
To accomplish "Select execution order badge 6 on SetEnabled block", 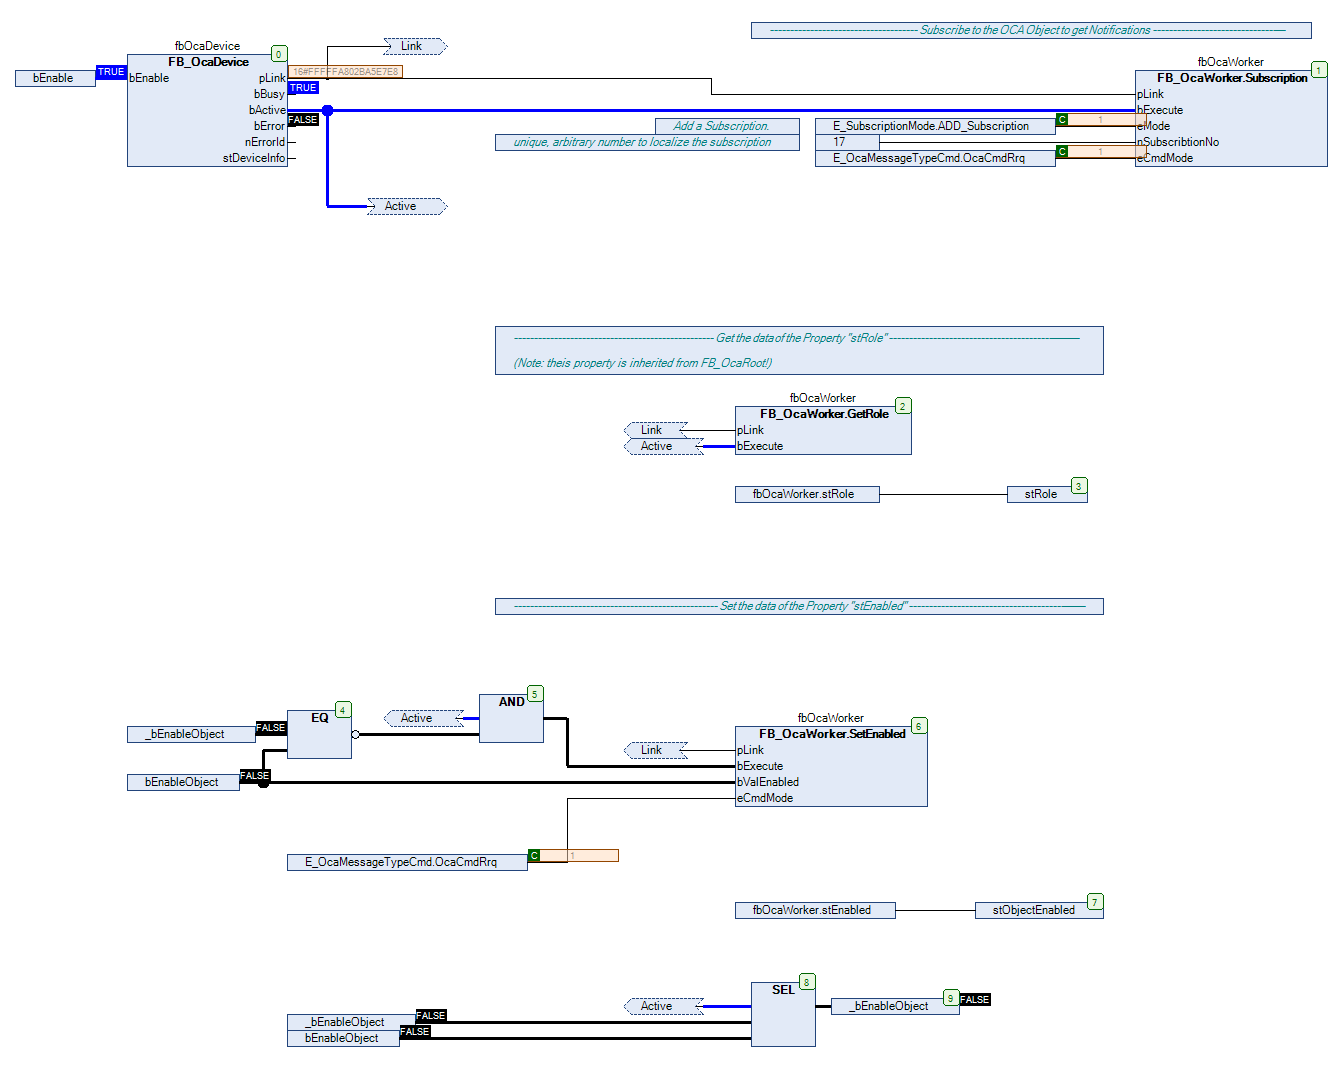I will point(919,726).
